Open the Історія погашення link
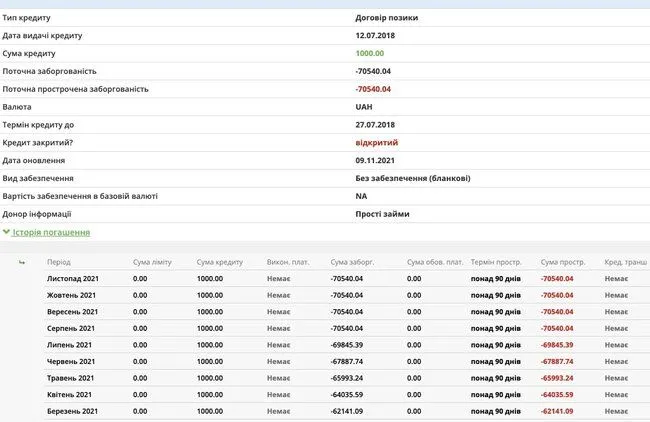Image resolution: width=650 pixels, height=422 pixels. pyautogui.click(x=51, y=232)
